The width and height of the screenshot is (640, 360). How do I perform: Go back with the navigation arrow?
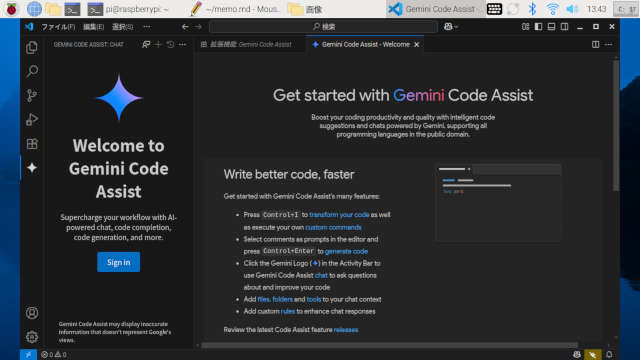point(185,27)
